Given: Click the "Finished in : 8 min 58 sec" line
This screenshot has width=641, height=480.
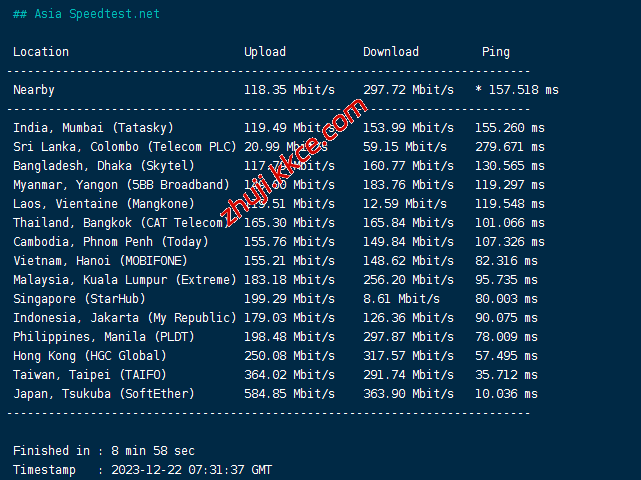Looking at the screenshot, I should (x=103, y=451).
